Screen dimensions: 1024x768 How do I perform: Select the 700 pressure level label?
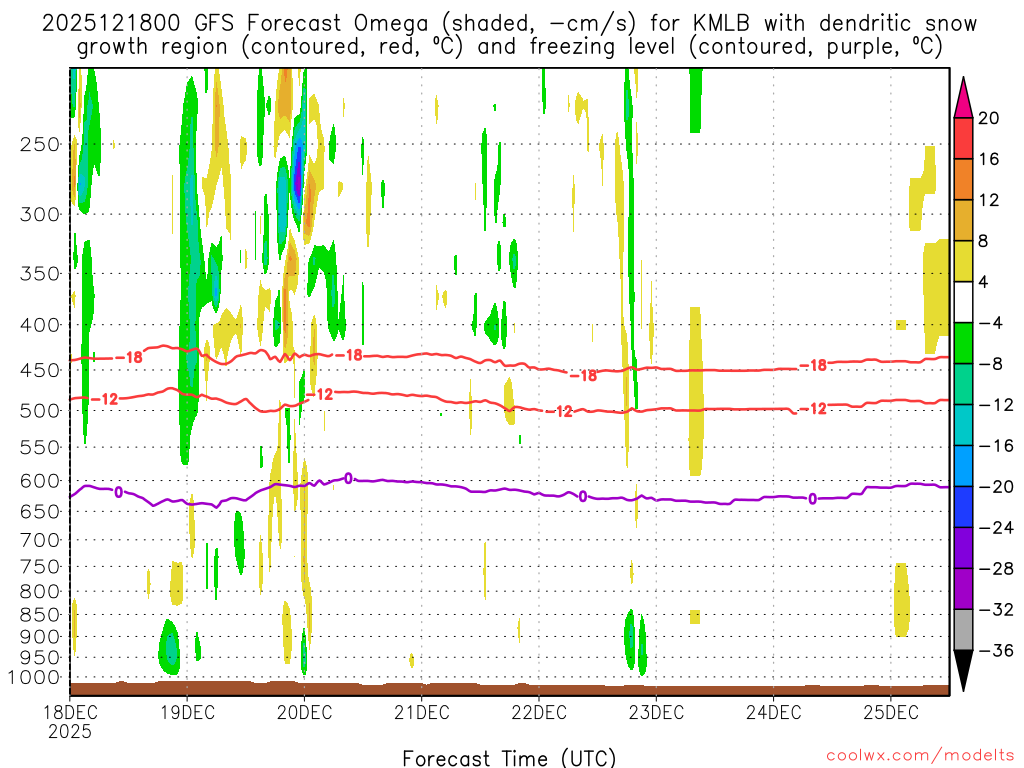click(40, 540)
